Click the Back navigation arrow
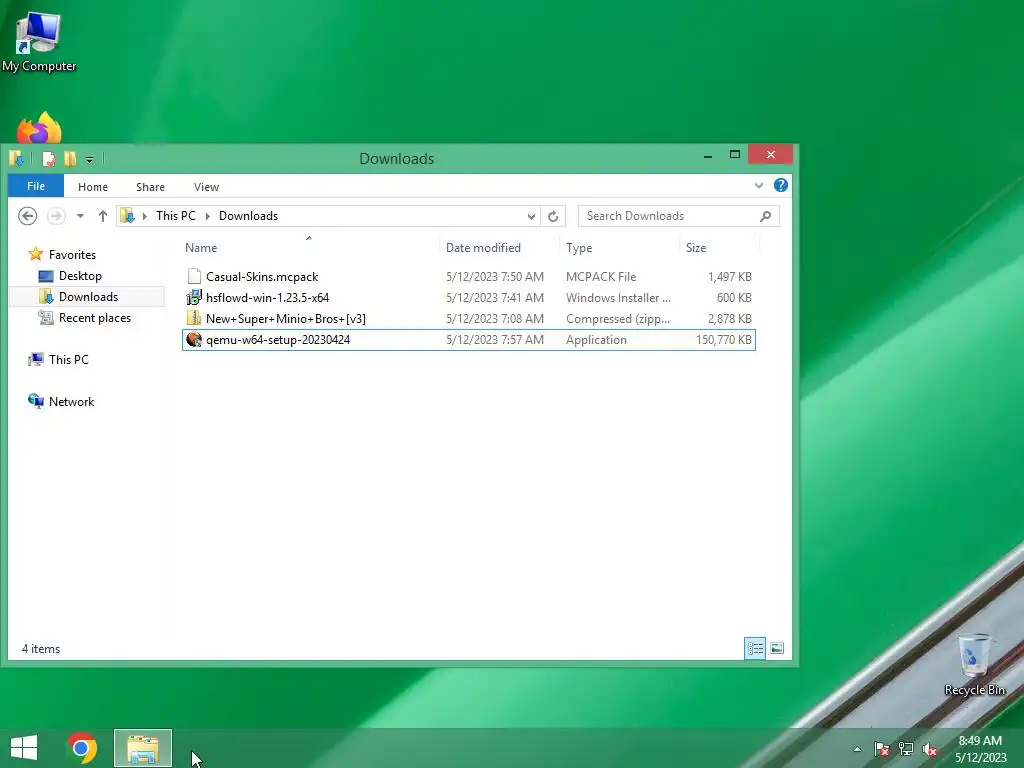This screenshot has height=768, width=1024. pyautogui.click(x=27, y=216)
